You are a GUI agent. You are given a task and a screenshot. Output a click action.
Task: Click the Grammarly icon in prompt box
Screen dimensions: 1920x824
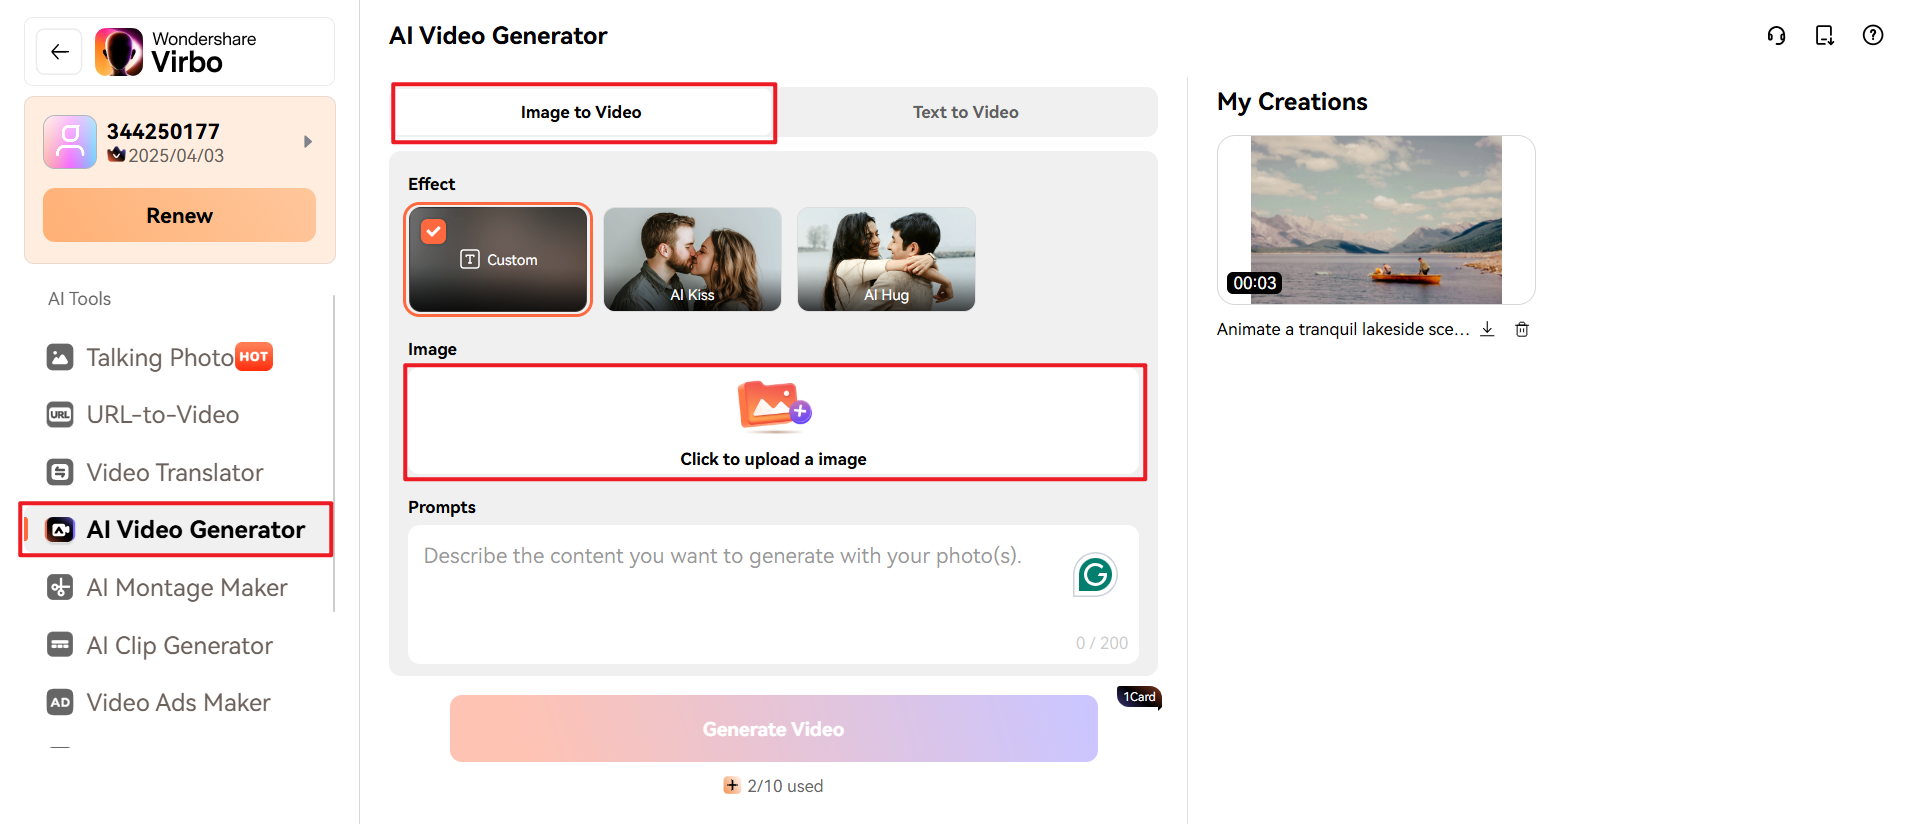pos(1095,574)
